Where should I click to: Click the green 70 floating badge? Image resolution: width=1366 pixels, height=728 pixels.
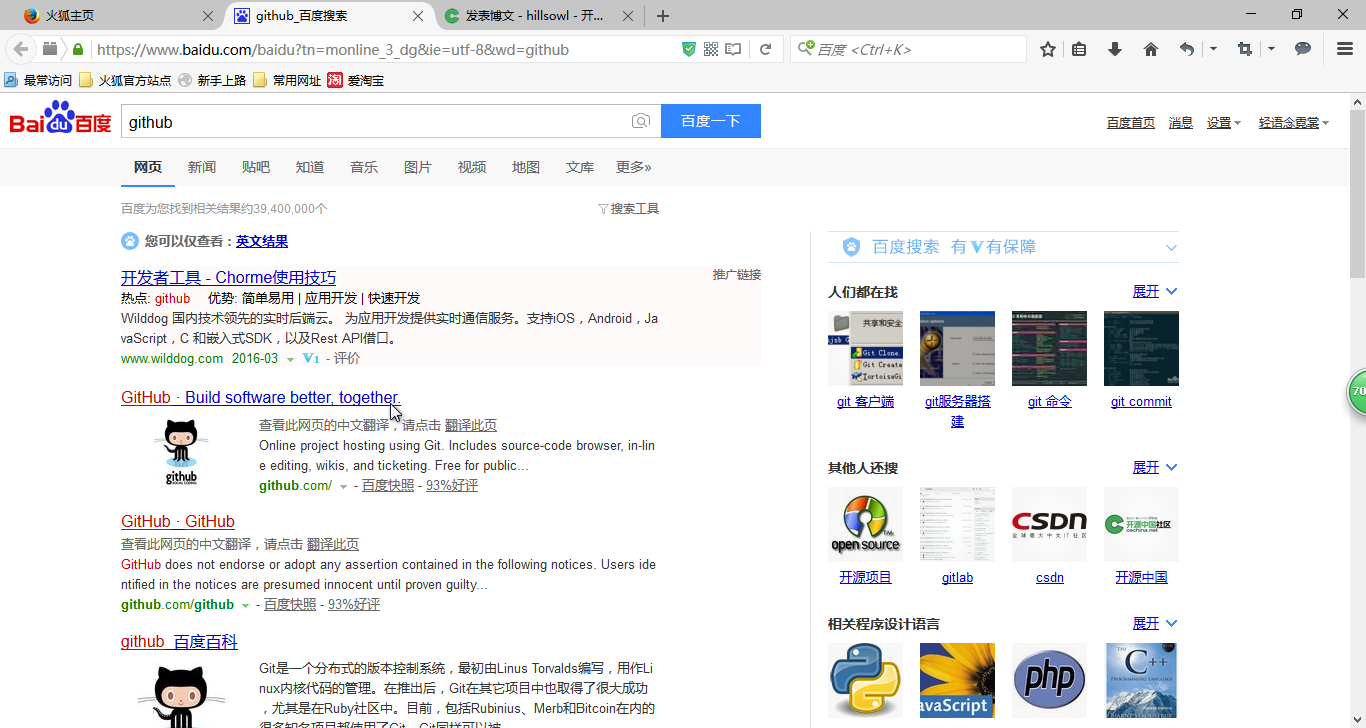click(1356, 391)
